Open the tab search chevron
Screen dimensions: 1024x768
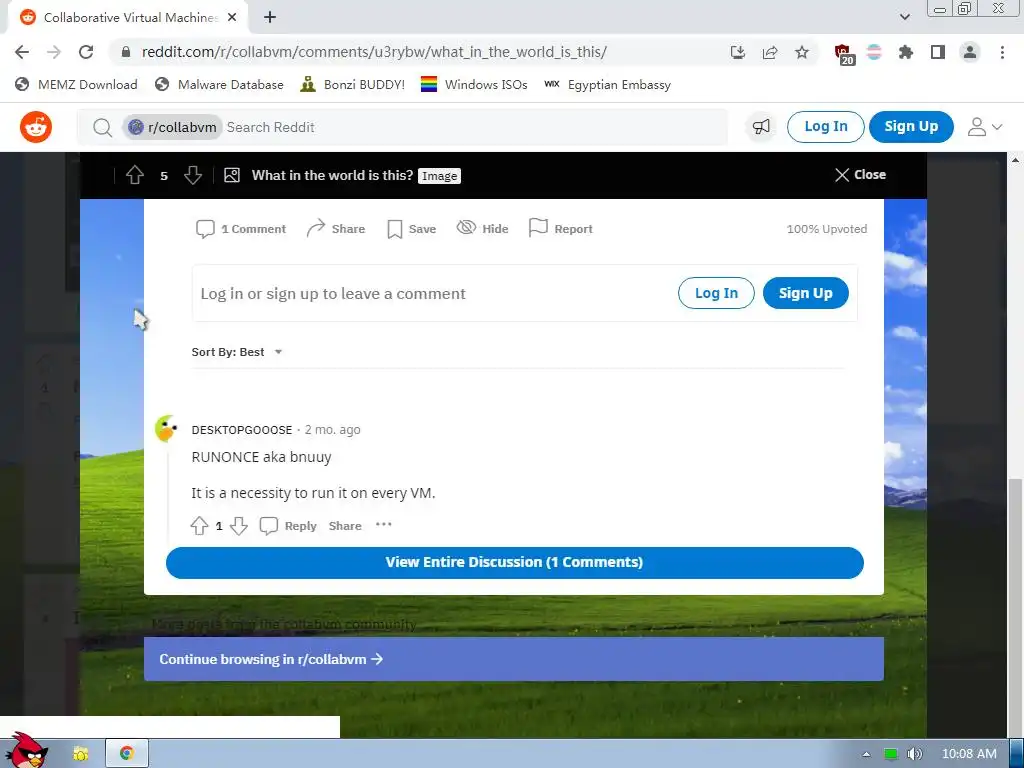(x=904, y=17)
